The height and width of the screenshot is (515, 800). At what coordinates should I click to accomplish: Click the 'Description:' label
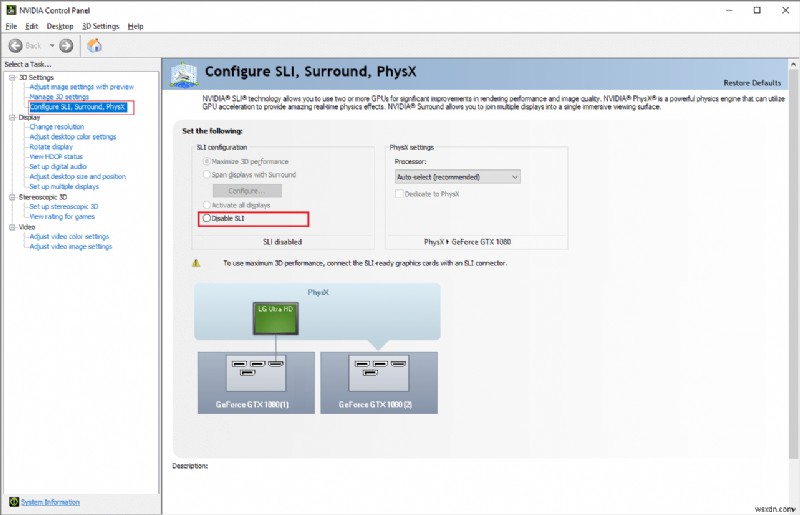tap(190, 466)
